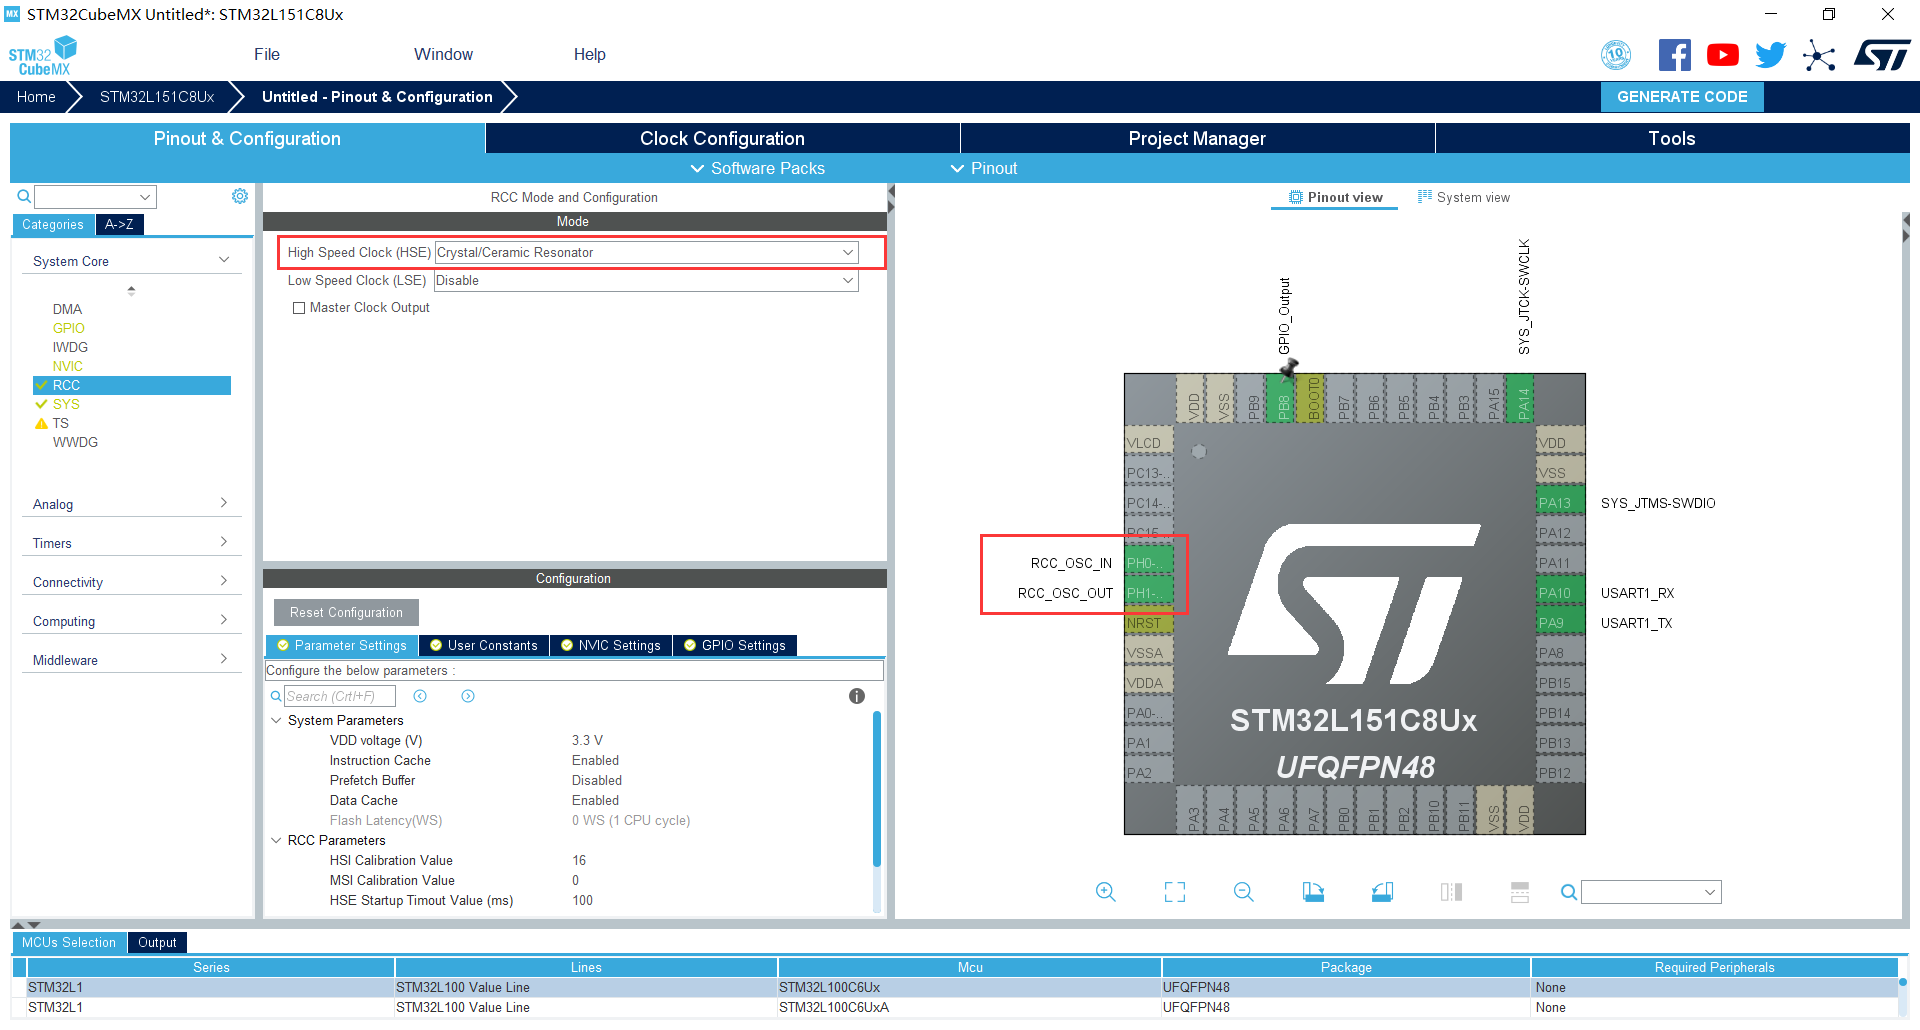Switch to System view
The height and width of the screenshot is (1030, 1920).
[1464, 198]
